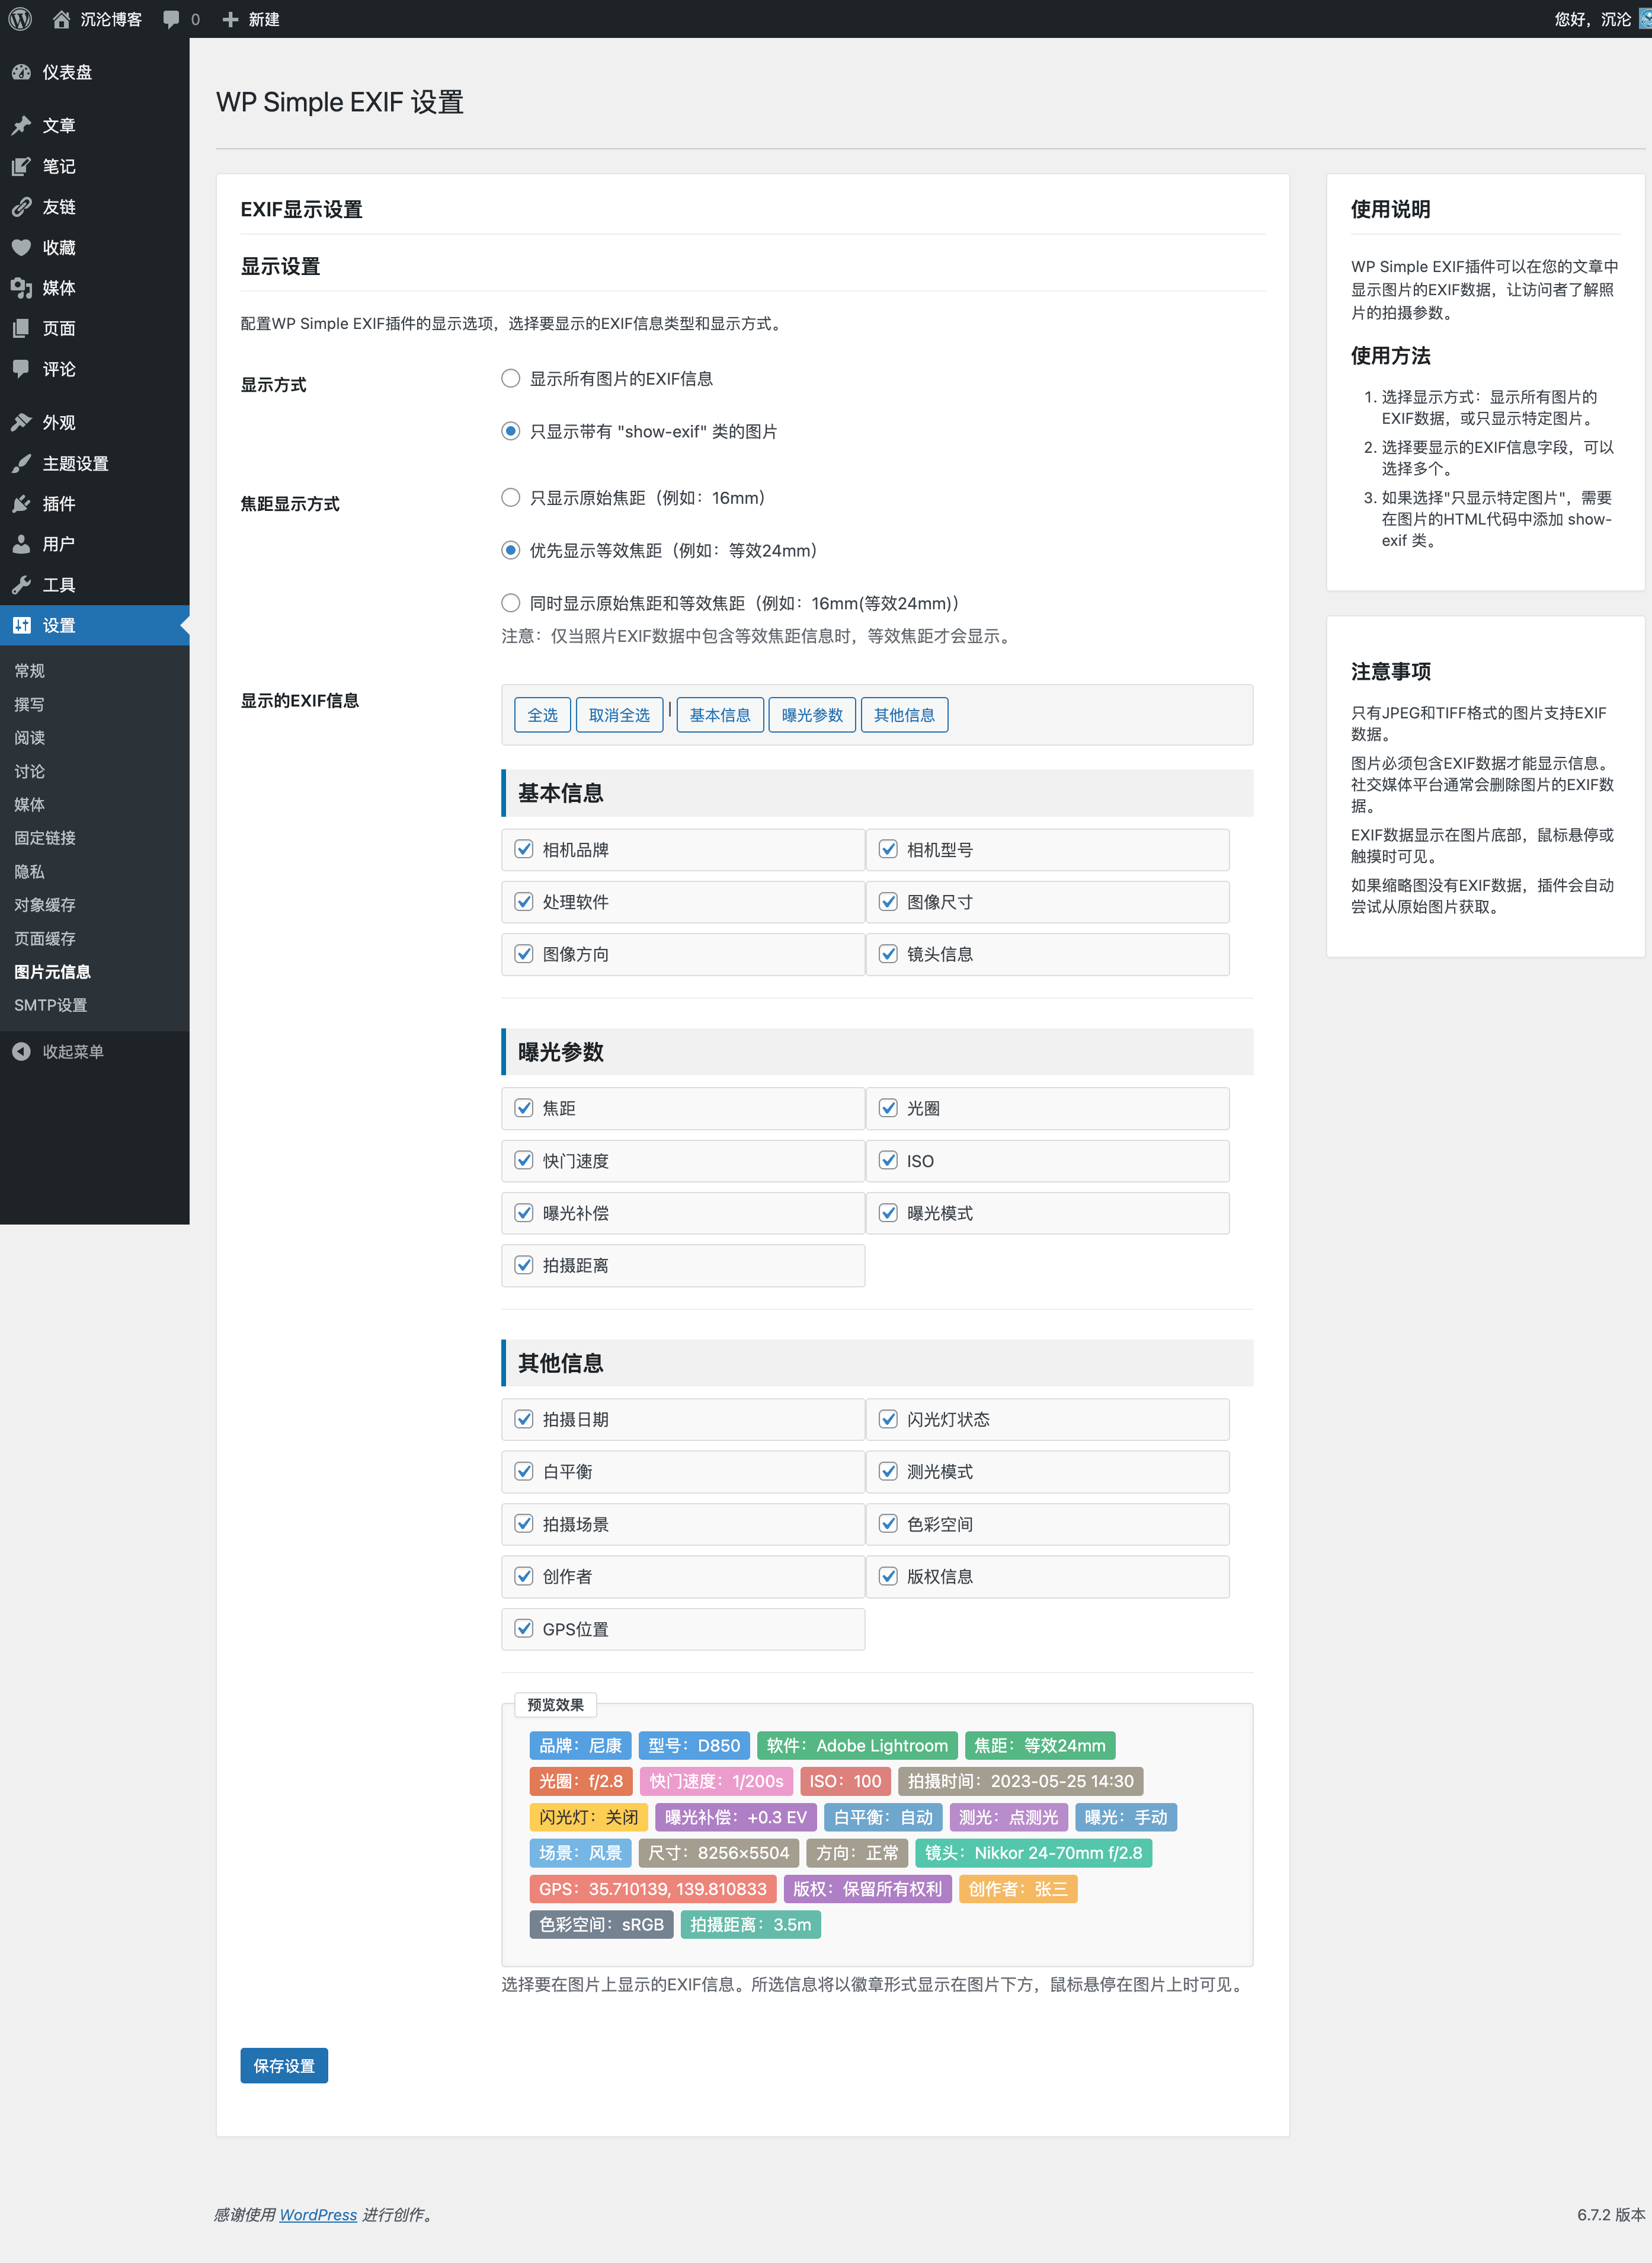Viewport: 1652px width, 2263px height.
Task: Open the 常规 settings submenu entry
Action: tap(29, 670)
